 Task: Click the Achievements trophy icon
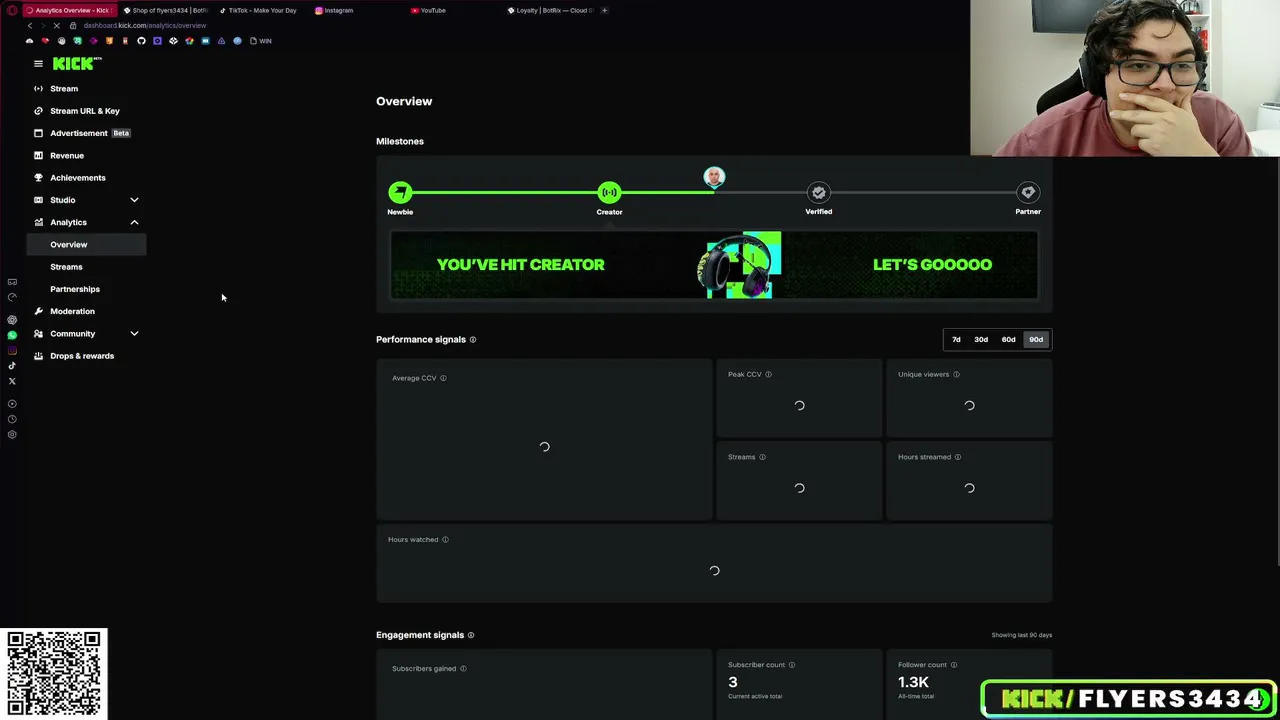tap(38, 178)
